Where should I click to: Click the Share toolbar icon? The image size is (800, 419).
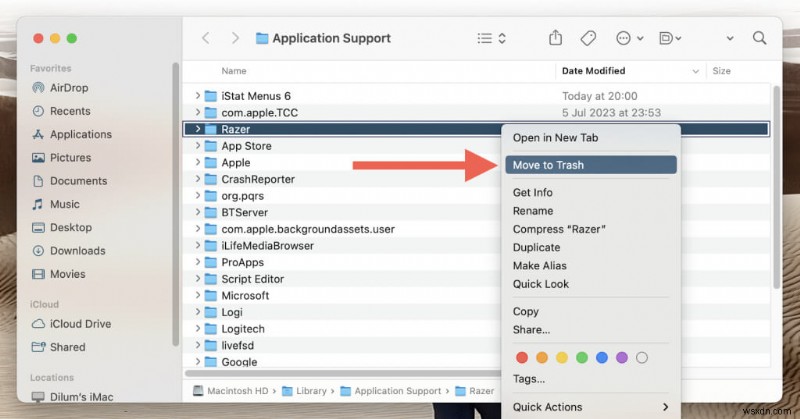[556, 38]
